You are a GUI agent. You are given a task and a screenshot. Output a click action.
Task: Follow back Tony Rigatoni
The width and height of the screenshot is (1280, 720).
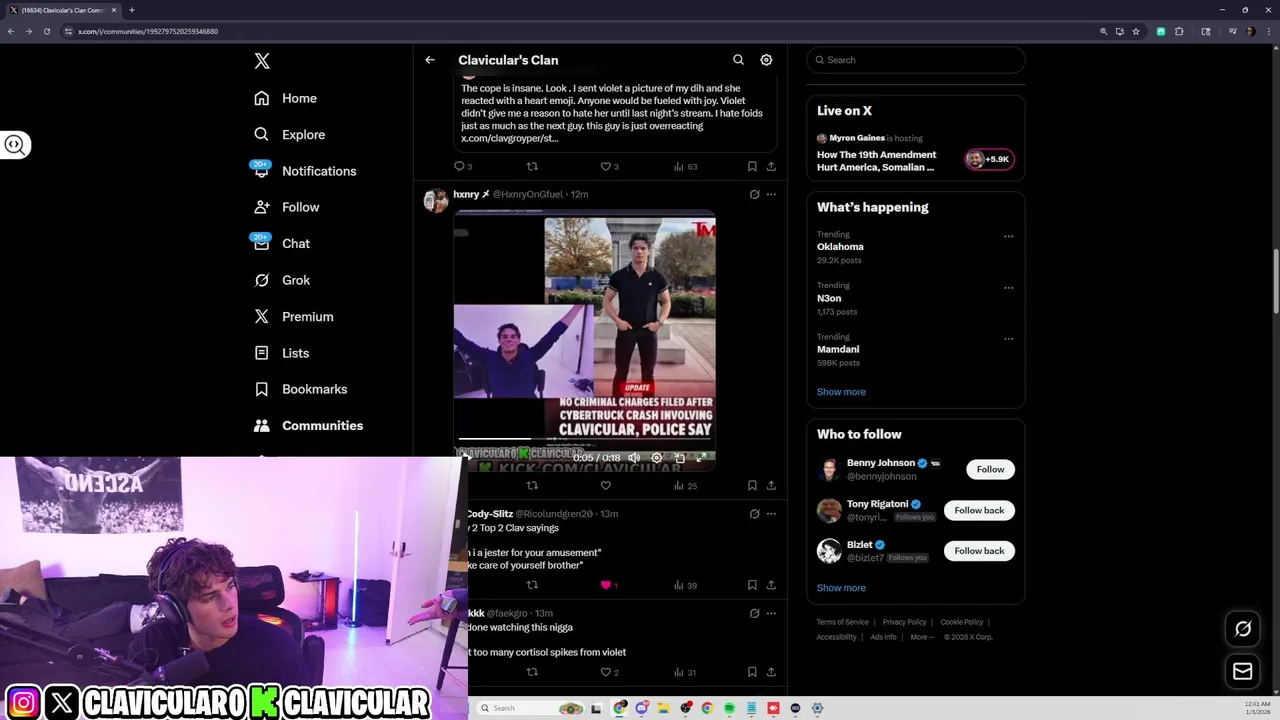979,510
